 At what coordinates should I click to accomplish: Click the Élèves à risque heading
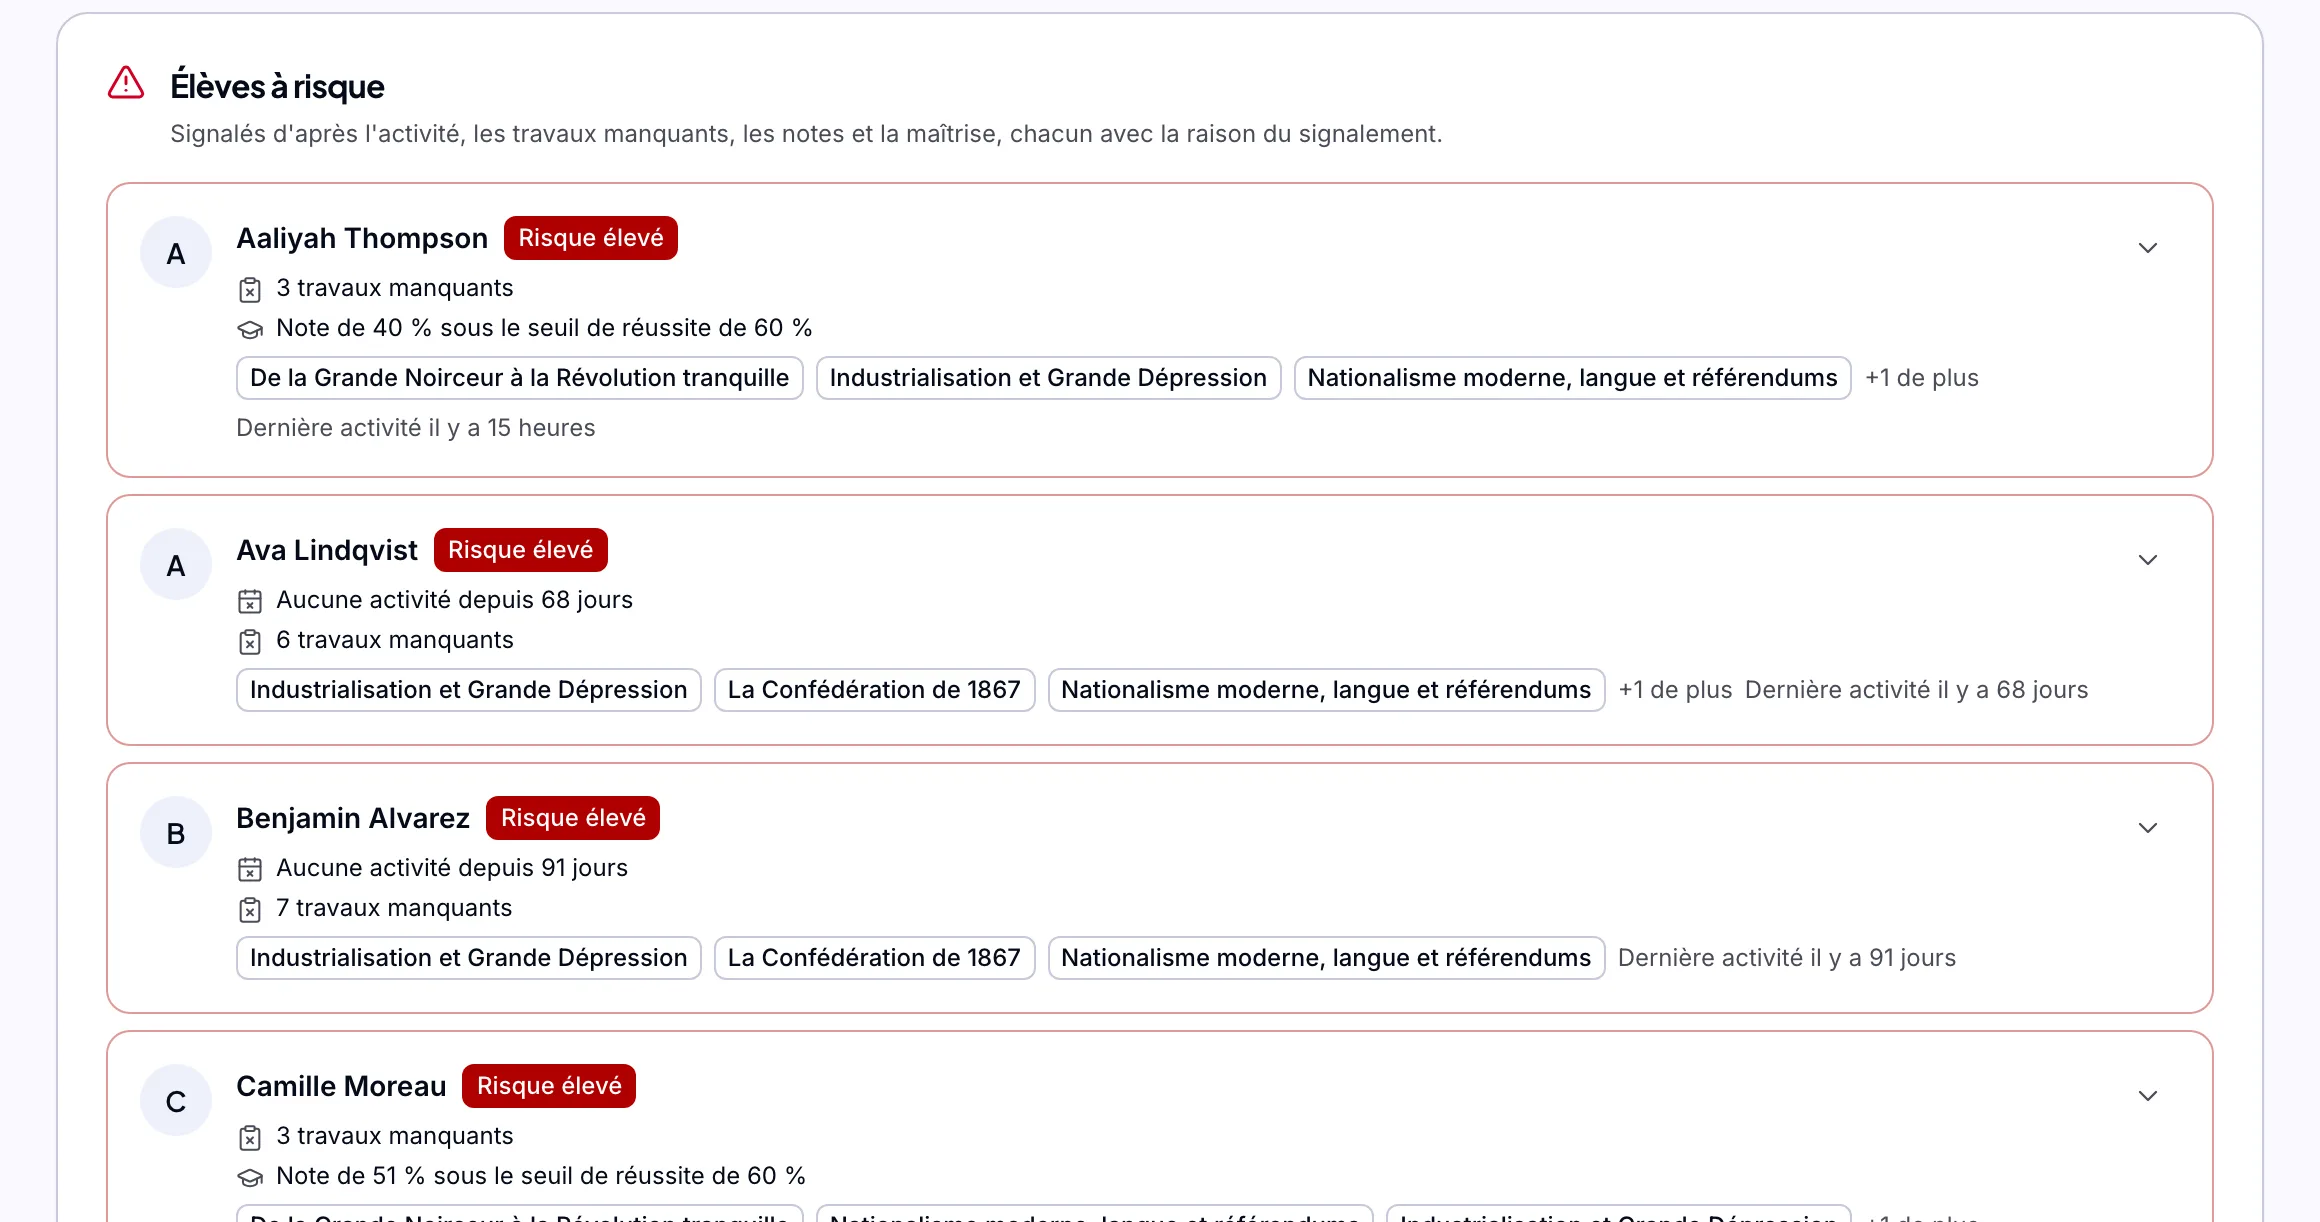277,87
